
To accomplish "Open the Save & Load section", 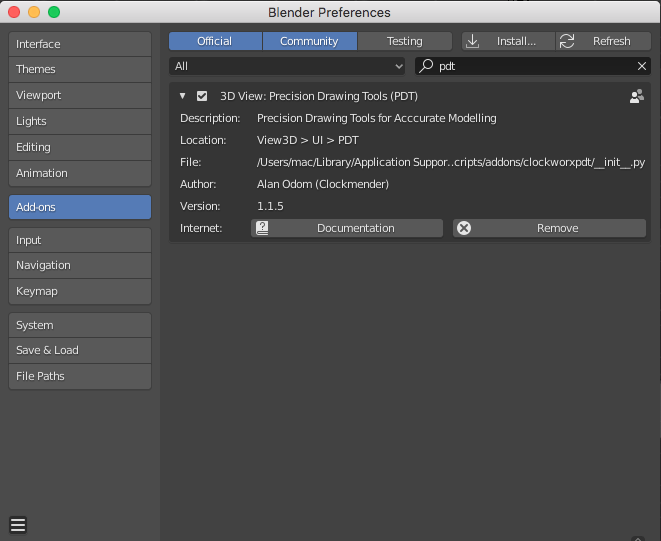I will 80,350.
